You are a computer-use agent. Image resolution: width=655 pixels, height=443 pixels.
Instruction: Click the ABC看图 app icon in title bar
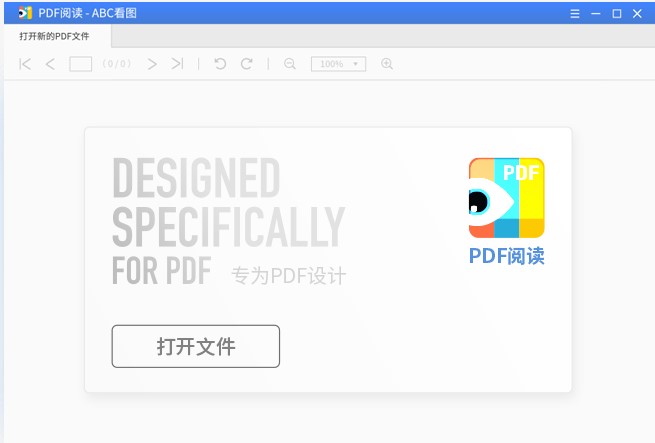click(x=25, y=13)
